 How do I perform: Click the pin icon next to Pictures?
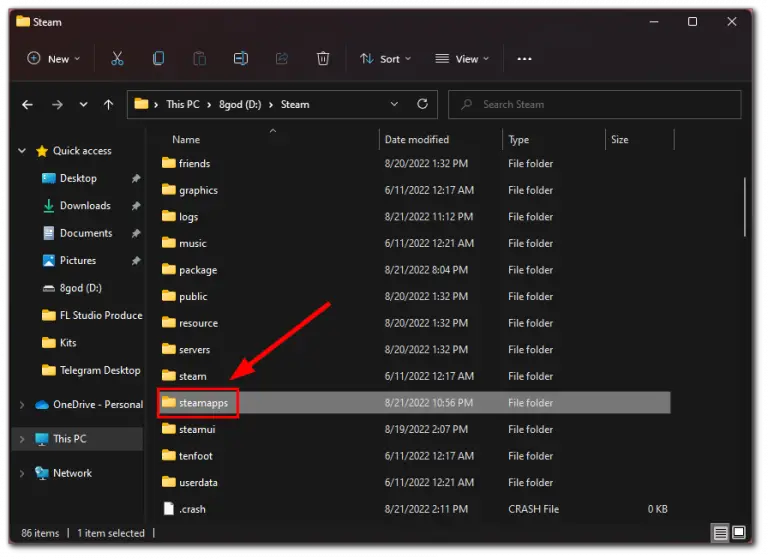[136, 261]
